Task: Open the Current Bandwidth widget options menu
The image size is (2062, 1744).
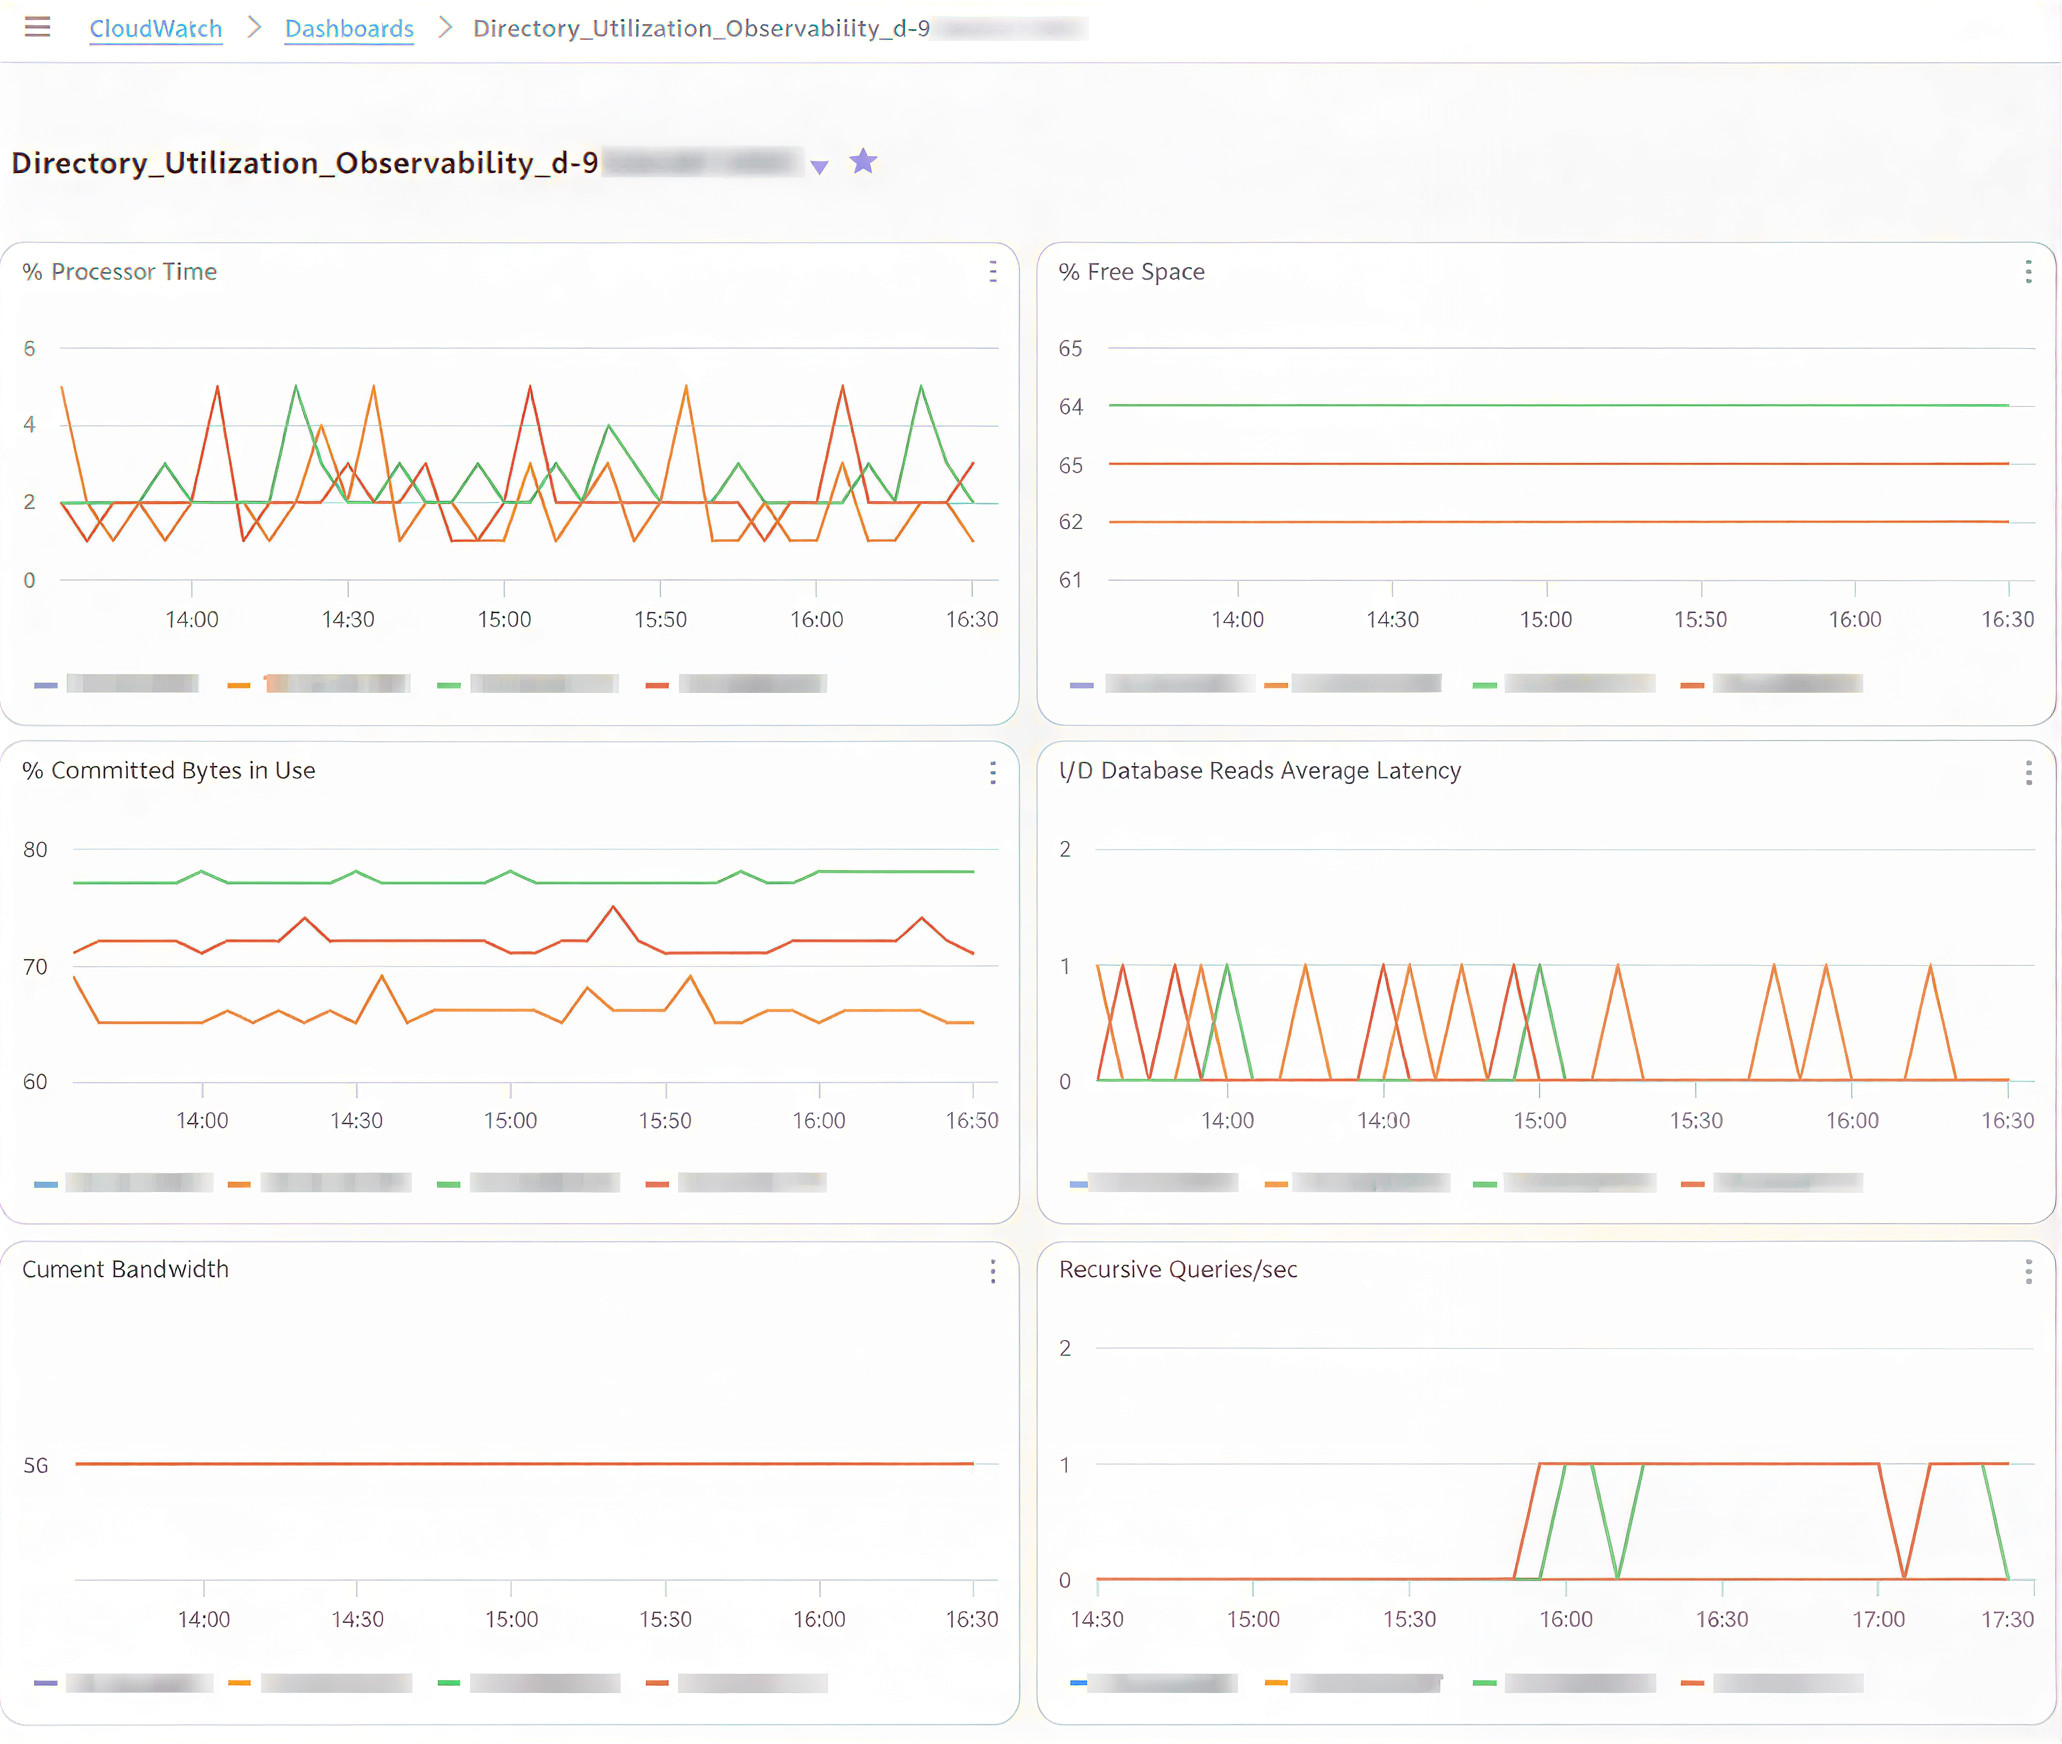Action: 993,1271
